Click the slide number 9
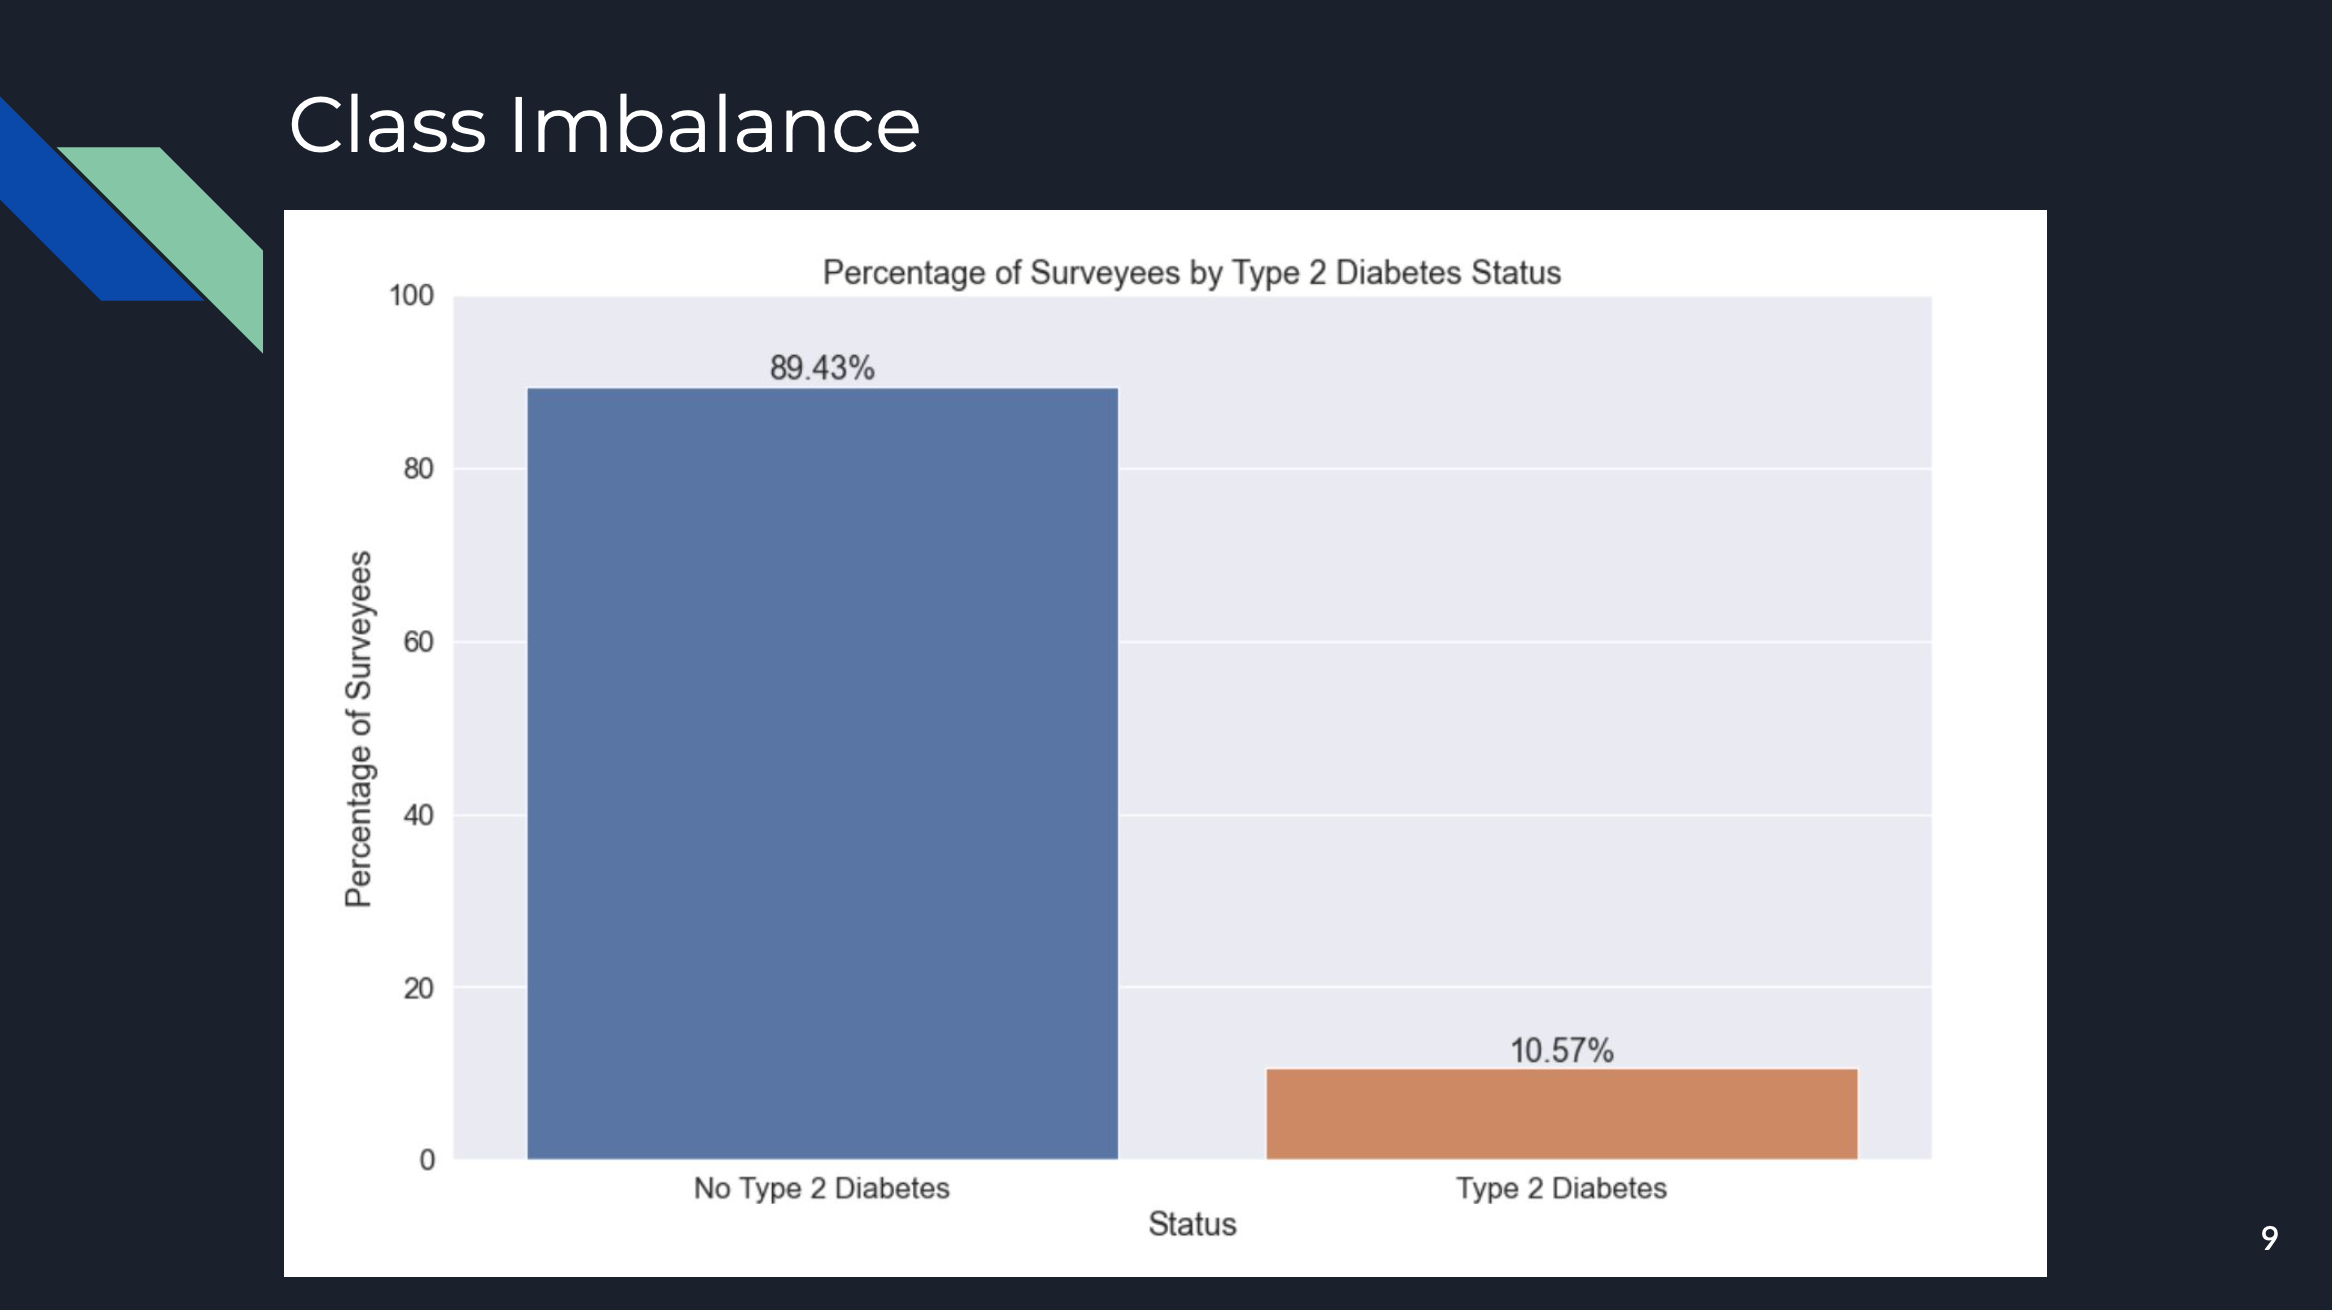This screenshot has width=2332, height=1310. [2270, 1238]
